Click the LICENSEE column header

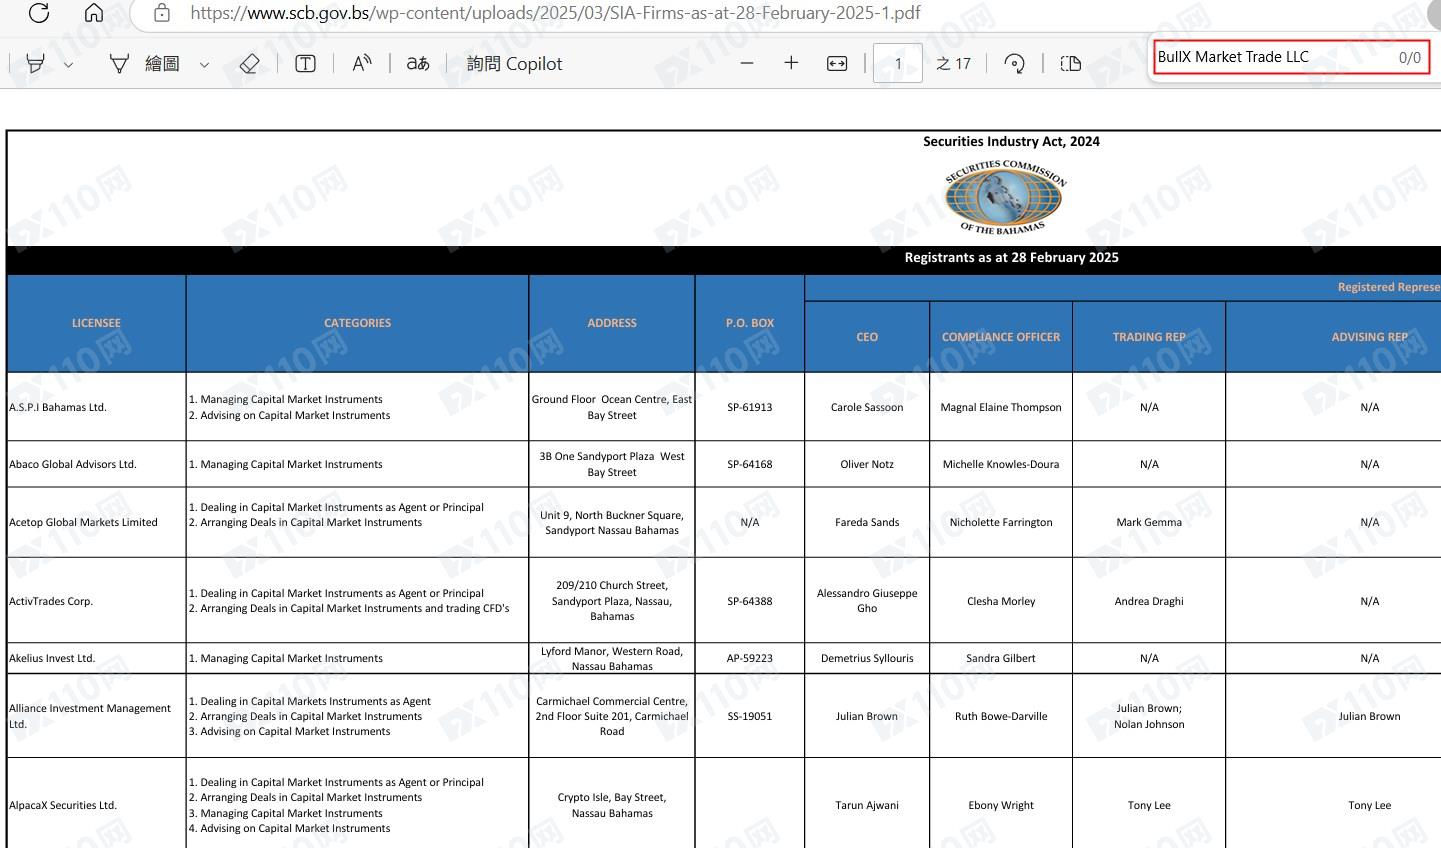pyautogui.click(x=96, y=323)
